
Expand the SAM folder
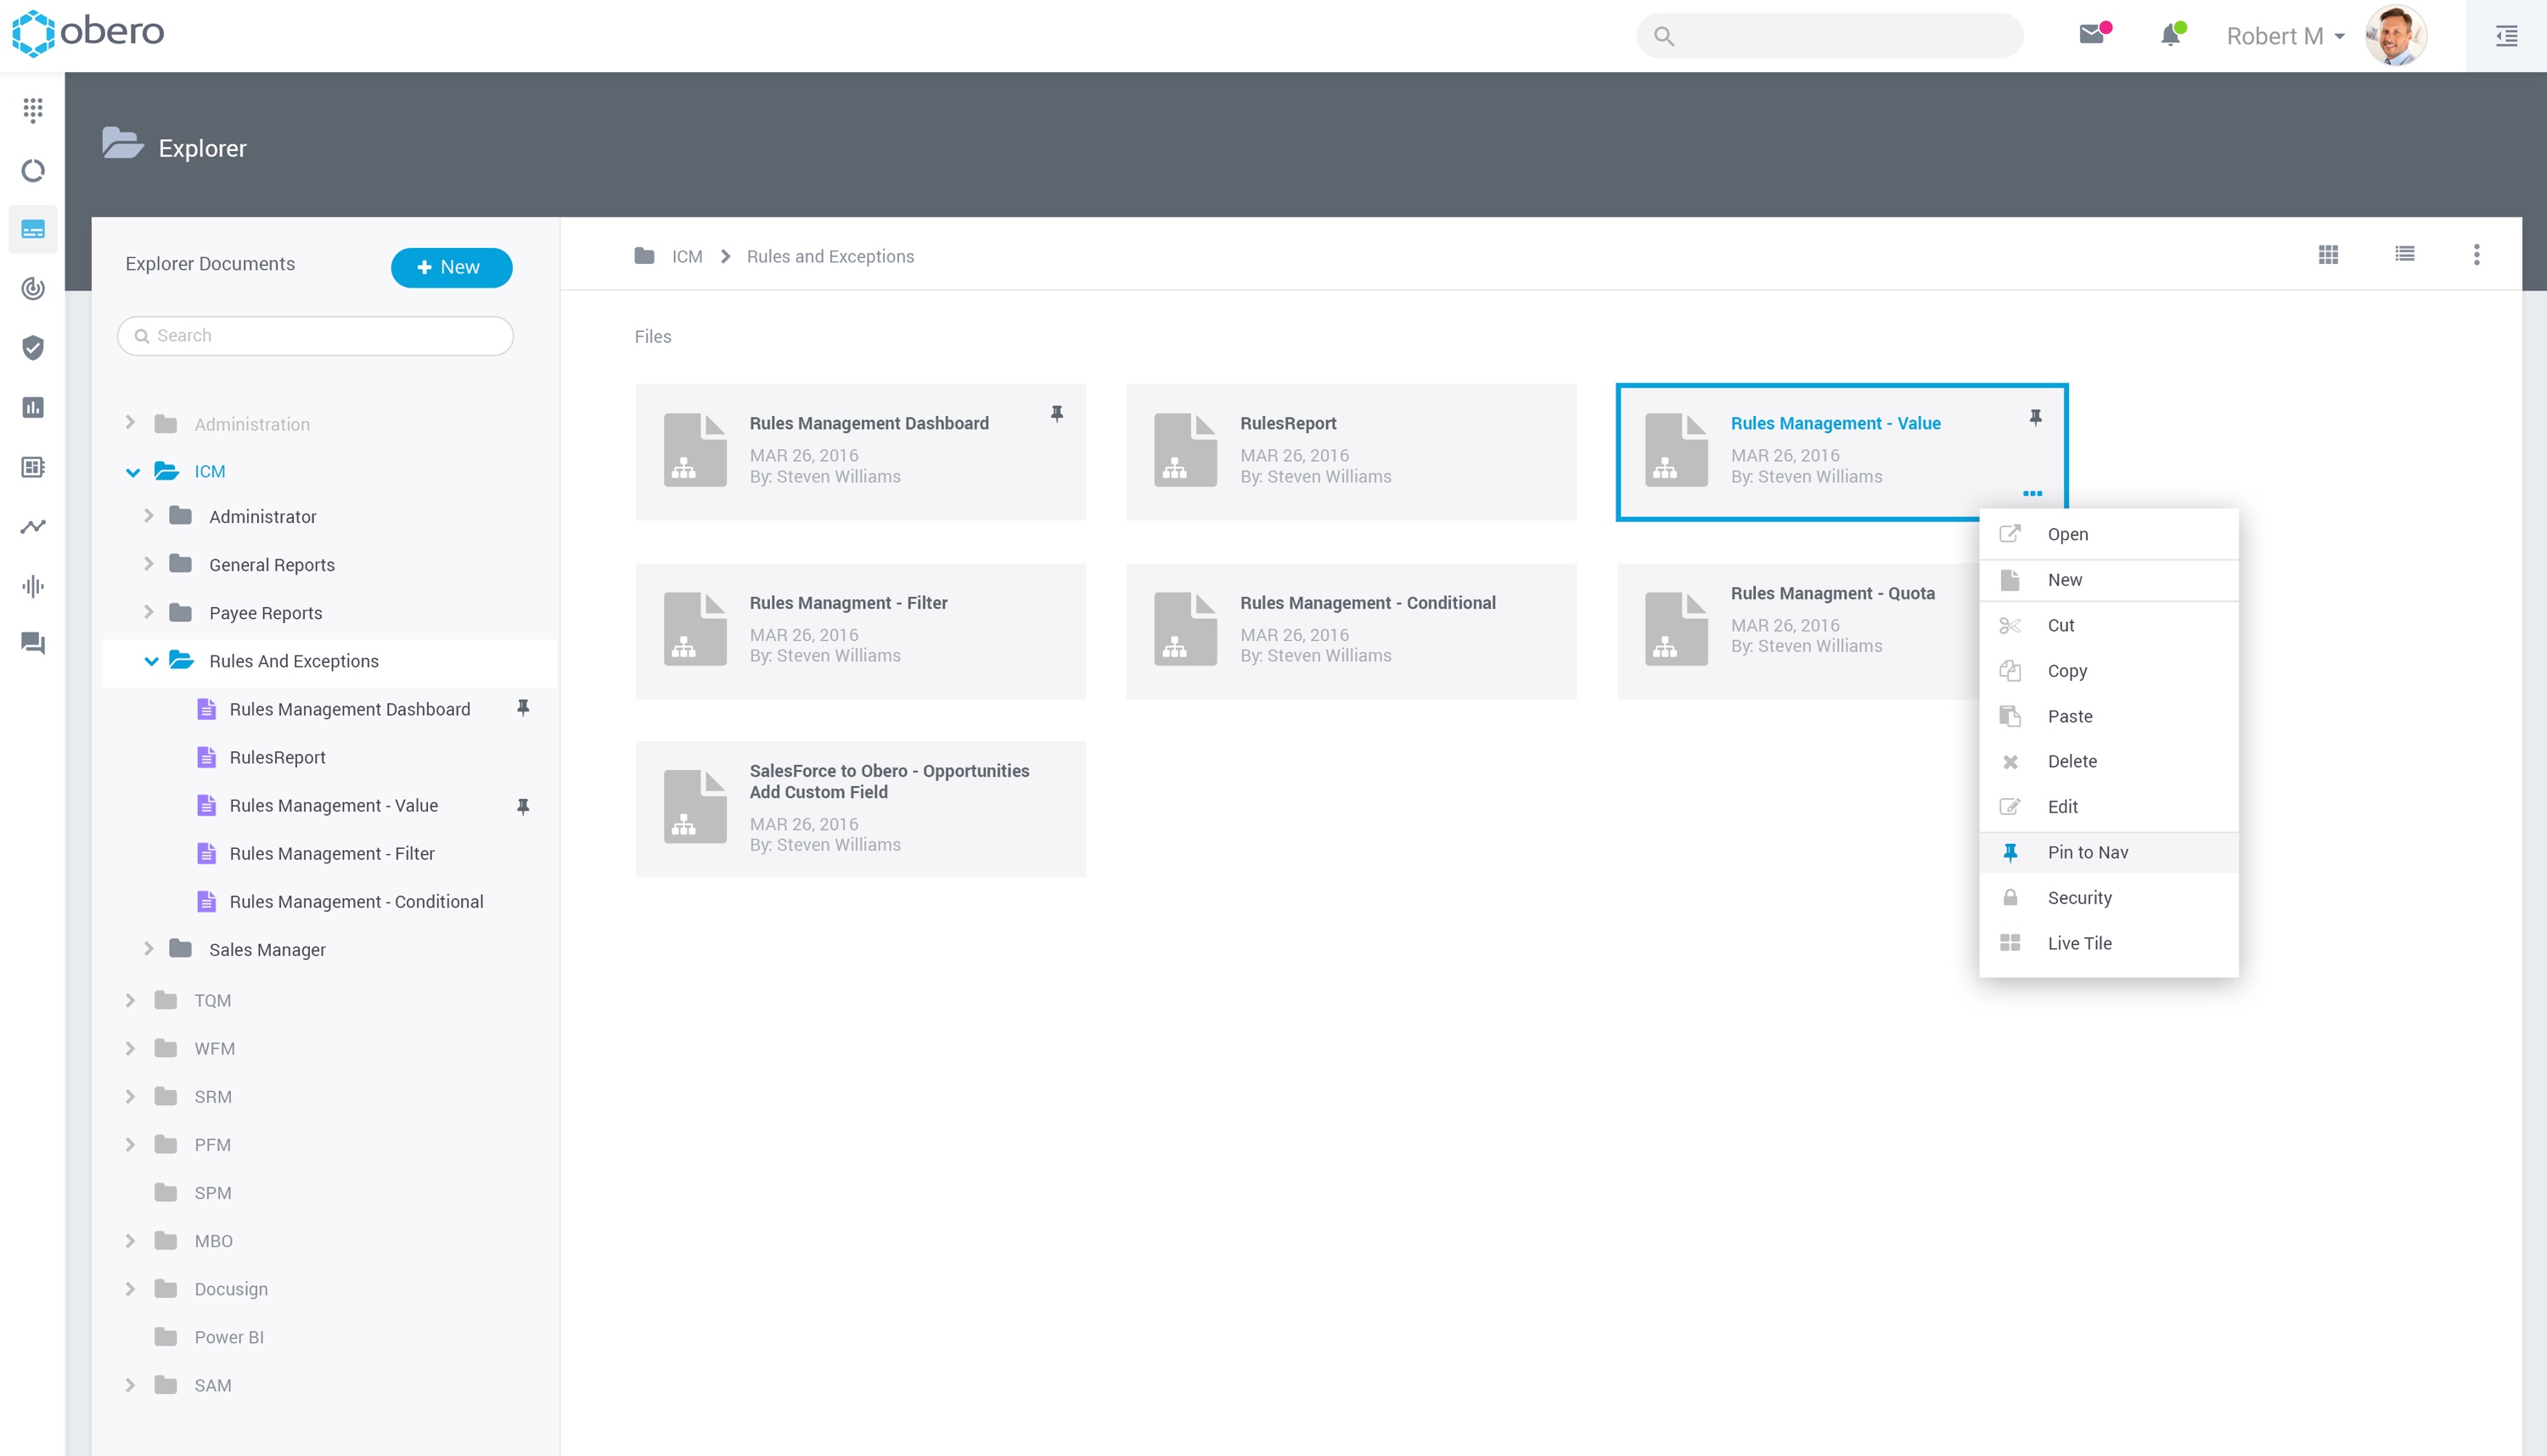coord(130,1385)
